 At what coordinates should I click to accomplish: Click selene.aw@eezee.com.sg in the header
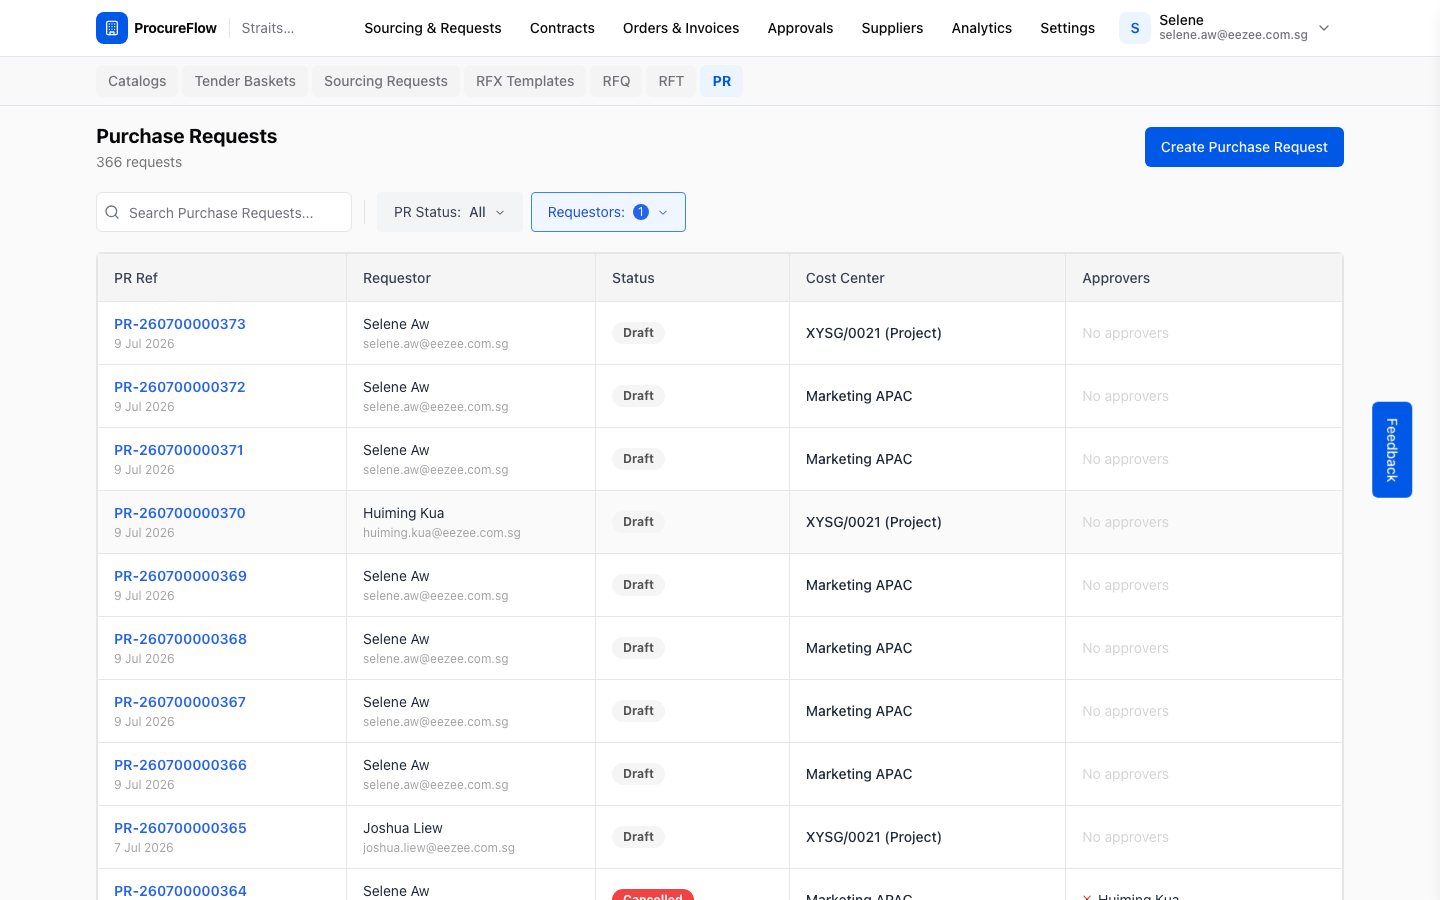[x=1233, y=35]
